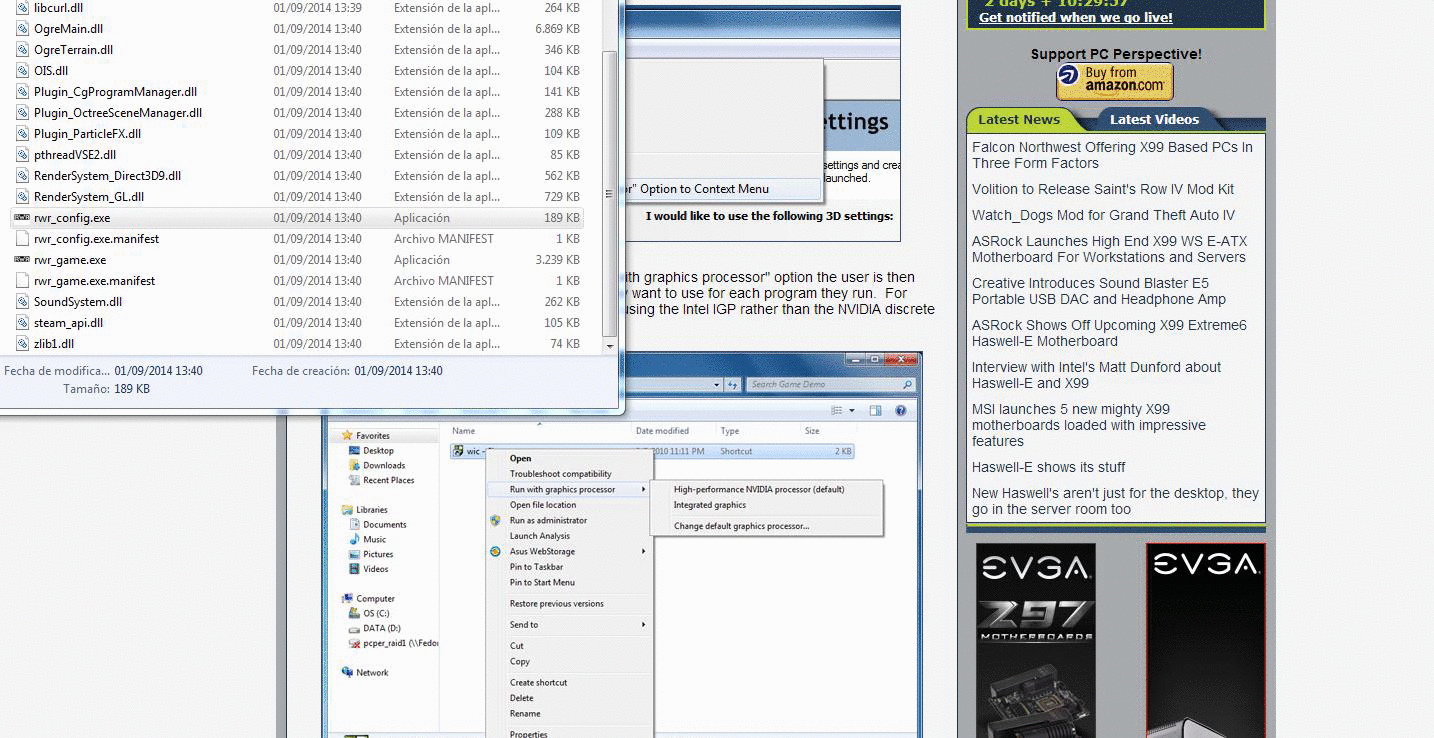The image size is (1434, 738).
Task: Select the SoundSystem.dll file icon
Action: [x=22, y=302]
